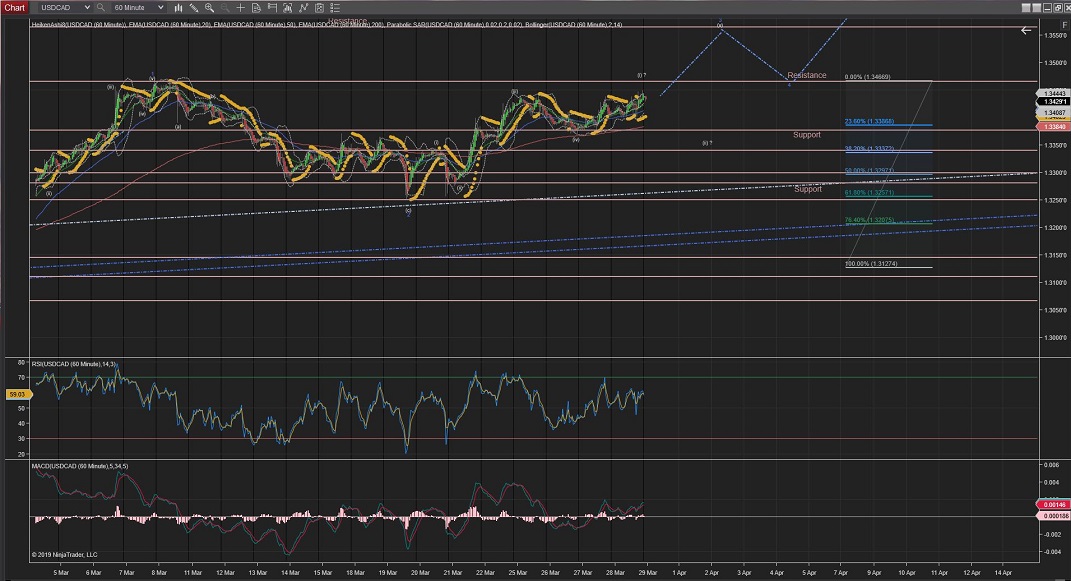Open the bar type chart style icon

tap(178, 8)
